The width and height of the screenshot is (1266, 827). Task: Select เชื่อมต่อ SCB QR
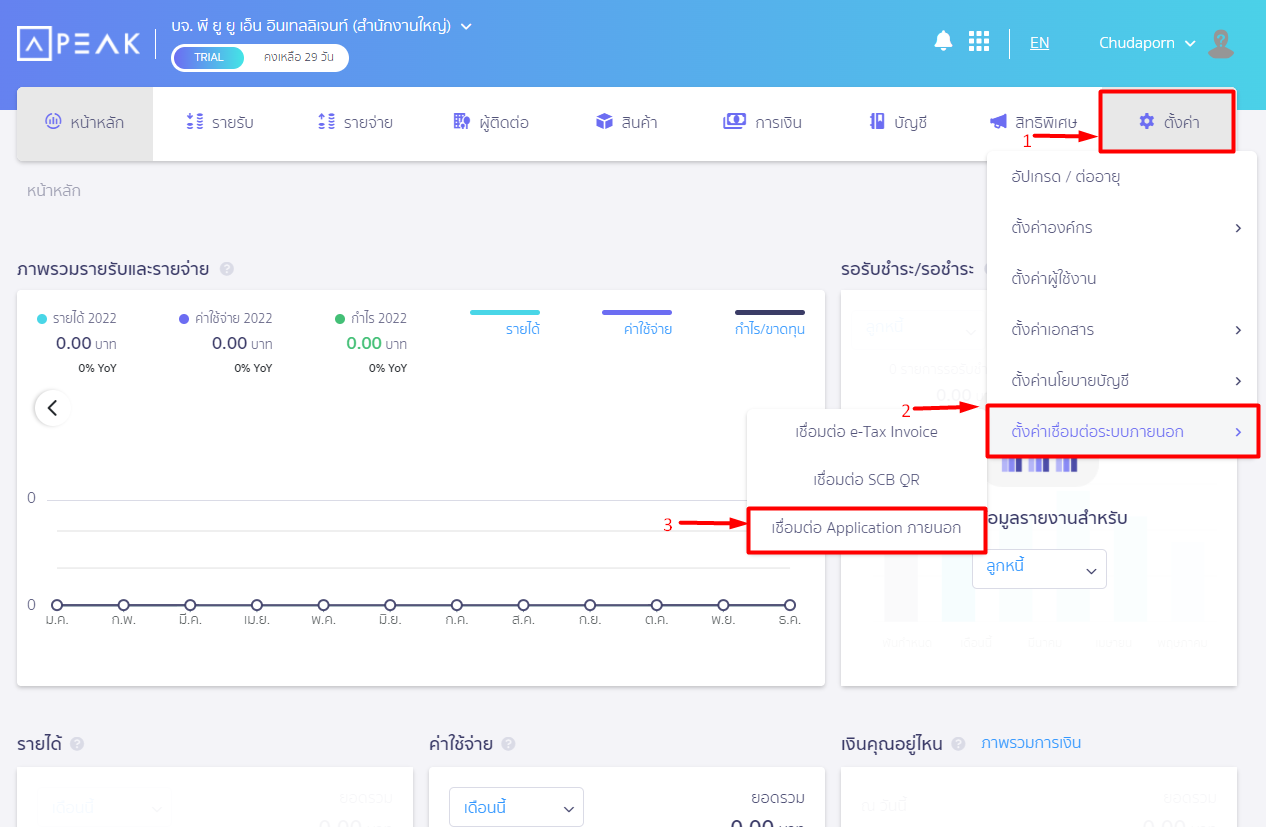[x=867, y=480]
